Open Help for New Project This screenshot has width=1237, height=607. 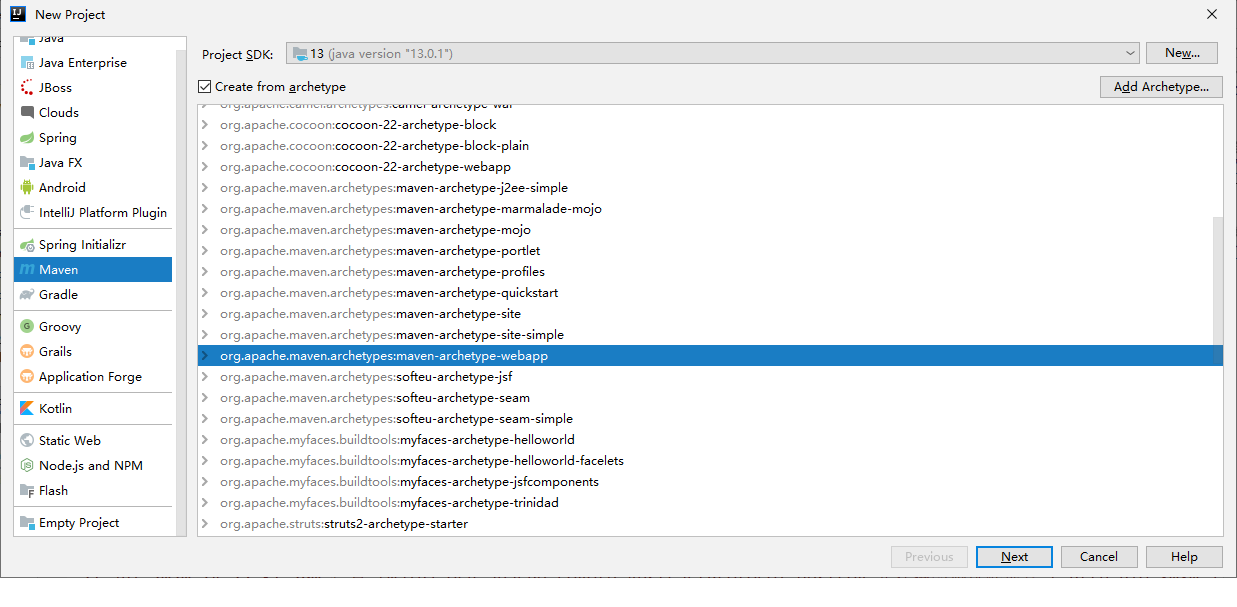1184,557
